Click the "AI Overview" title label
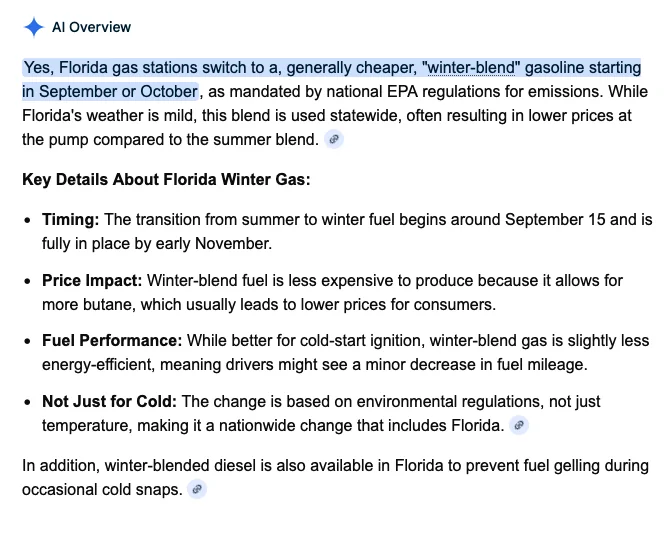The height and width of the screenshot is (533, 670). 91,27
